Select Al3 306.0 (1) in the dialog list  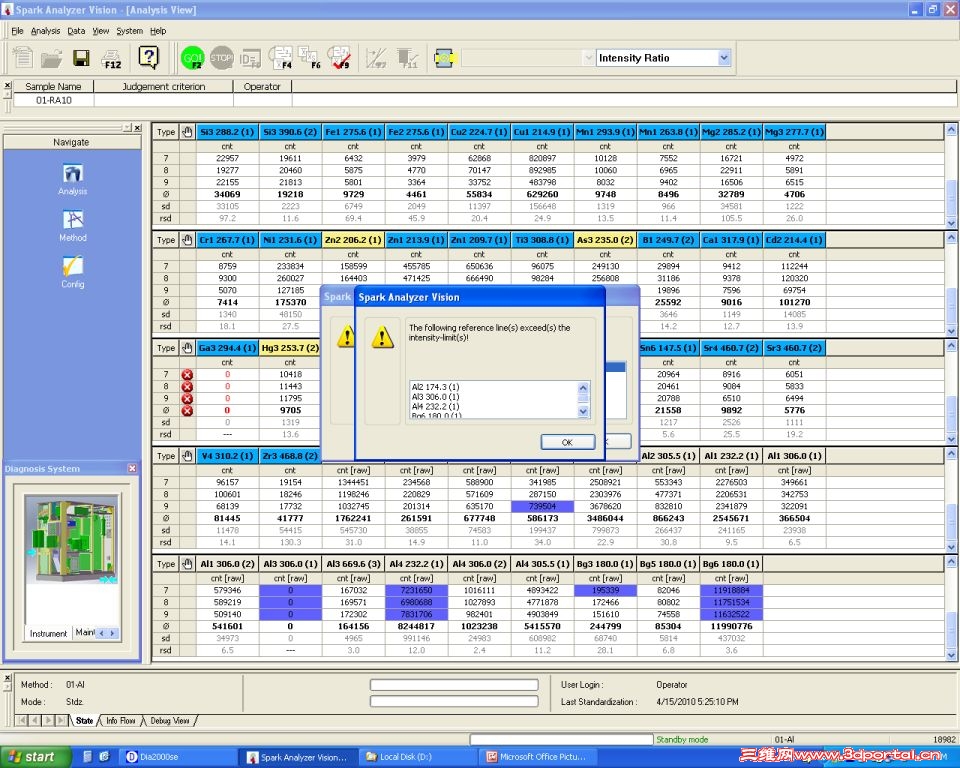click(x=435, y=397)
